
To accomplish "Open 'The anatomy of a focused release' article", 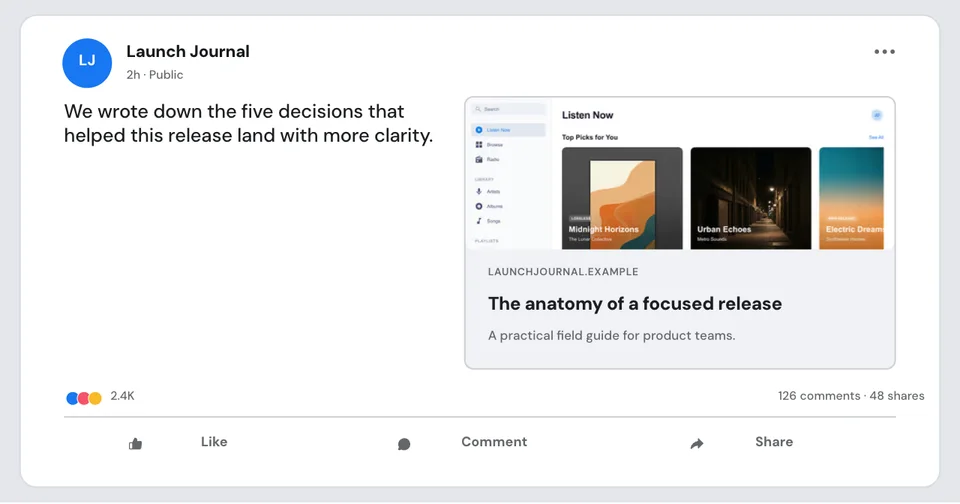I will [x=635, y=304].
